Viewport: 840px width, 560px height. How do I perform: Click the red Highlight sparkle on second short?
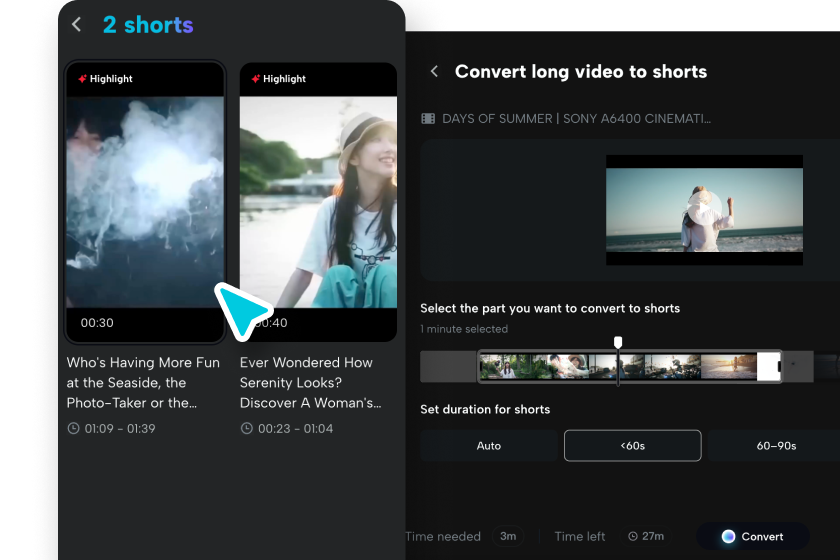[x=256, y=79]
